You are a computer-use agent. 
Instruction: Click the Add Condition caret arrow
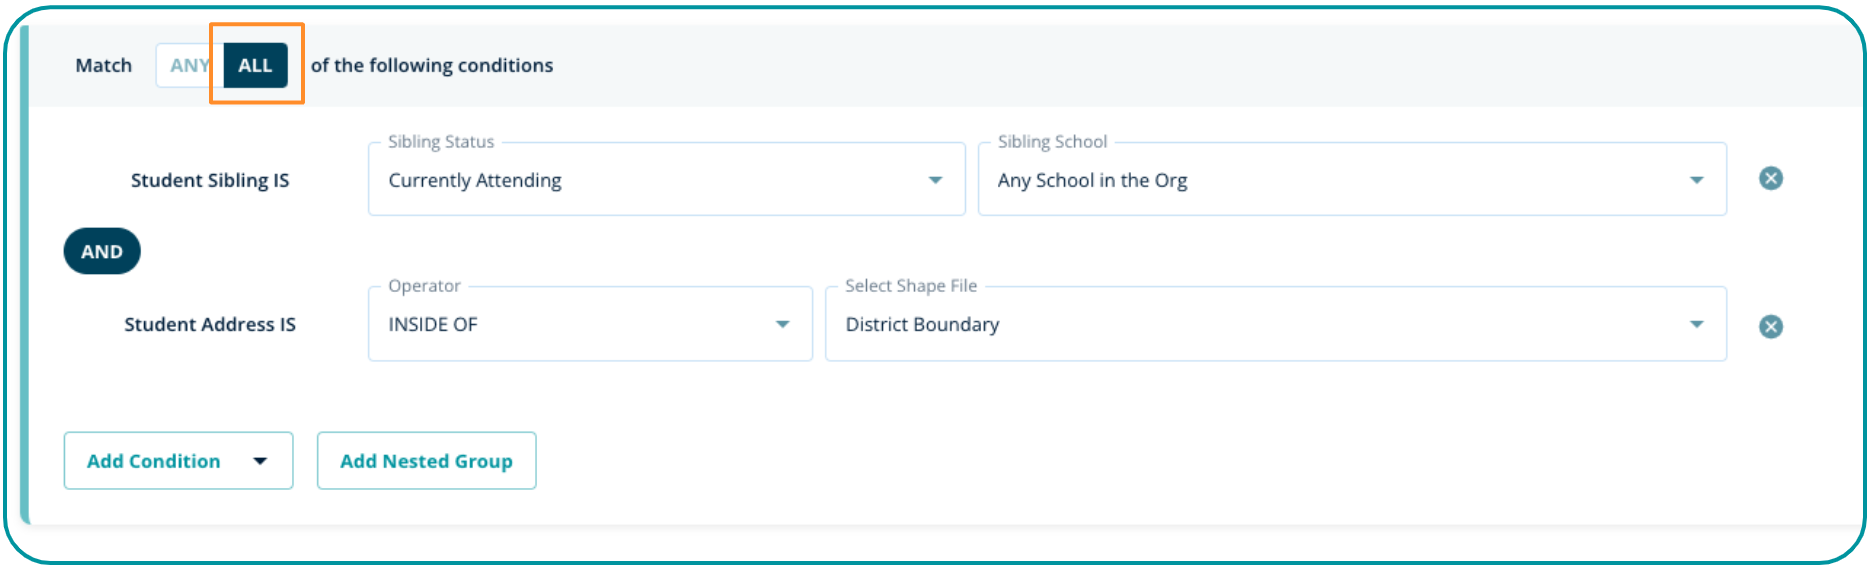pyautogui.click(x=260, y=461)
